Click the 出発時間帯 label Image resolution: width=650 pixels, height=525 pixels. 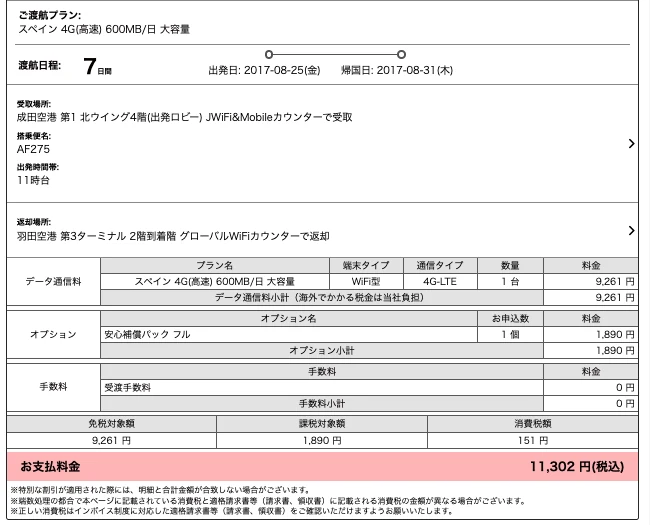(x=38, y=167)
